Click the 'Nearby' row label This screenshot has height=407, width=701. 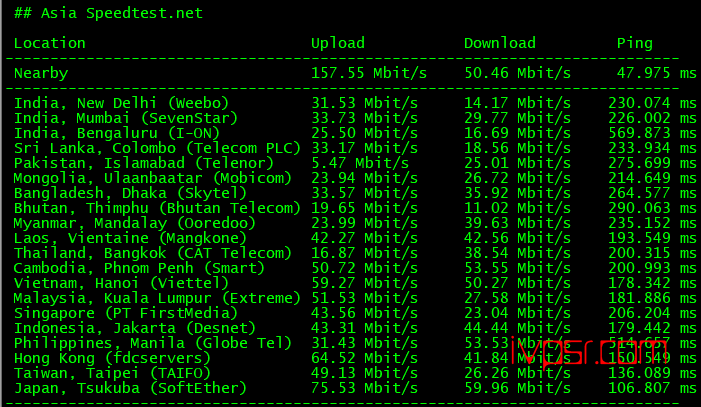click(41, 73)
